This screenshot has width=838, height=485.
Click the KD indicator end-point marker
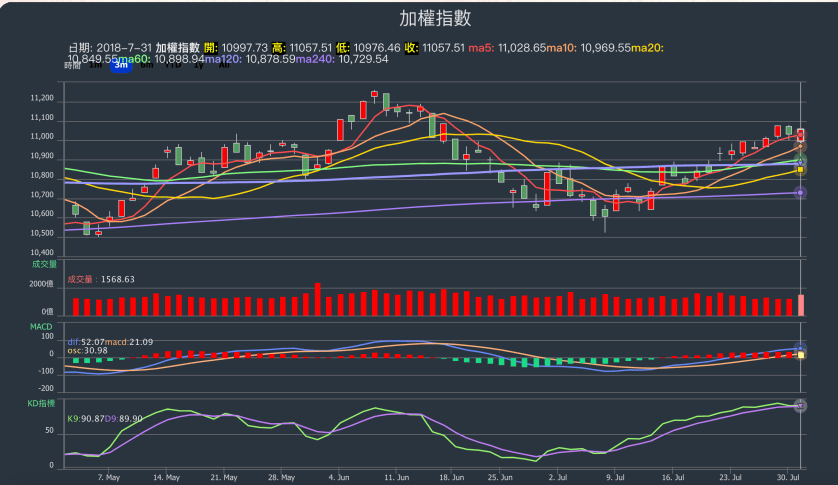point(799,405)
